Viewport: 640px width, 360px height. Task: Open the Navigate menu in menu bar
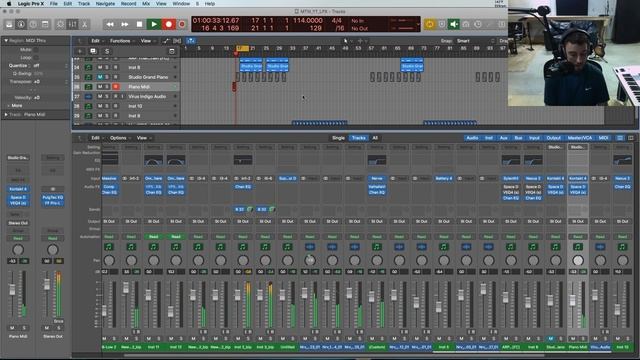point(105,4)
